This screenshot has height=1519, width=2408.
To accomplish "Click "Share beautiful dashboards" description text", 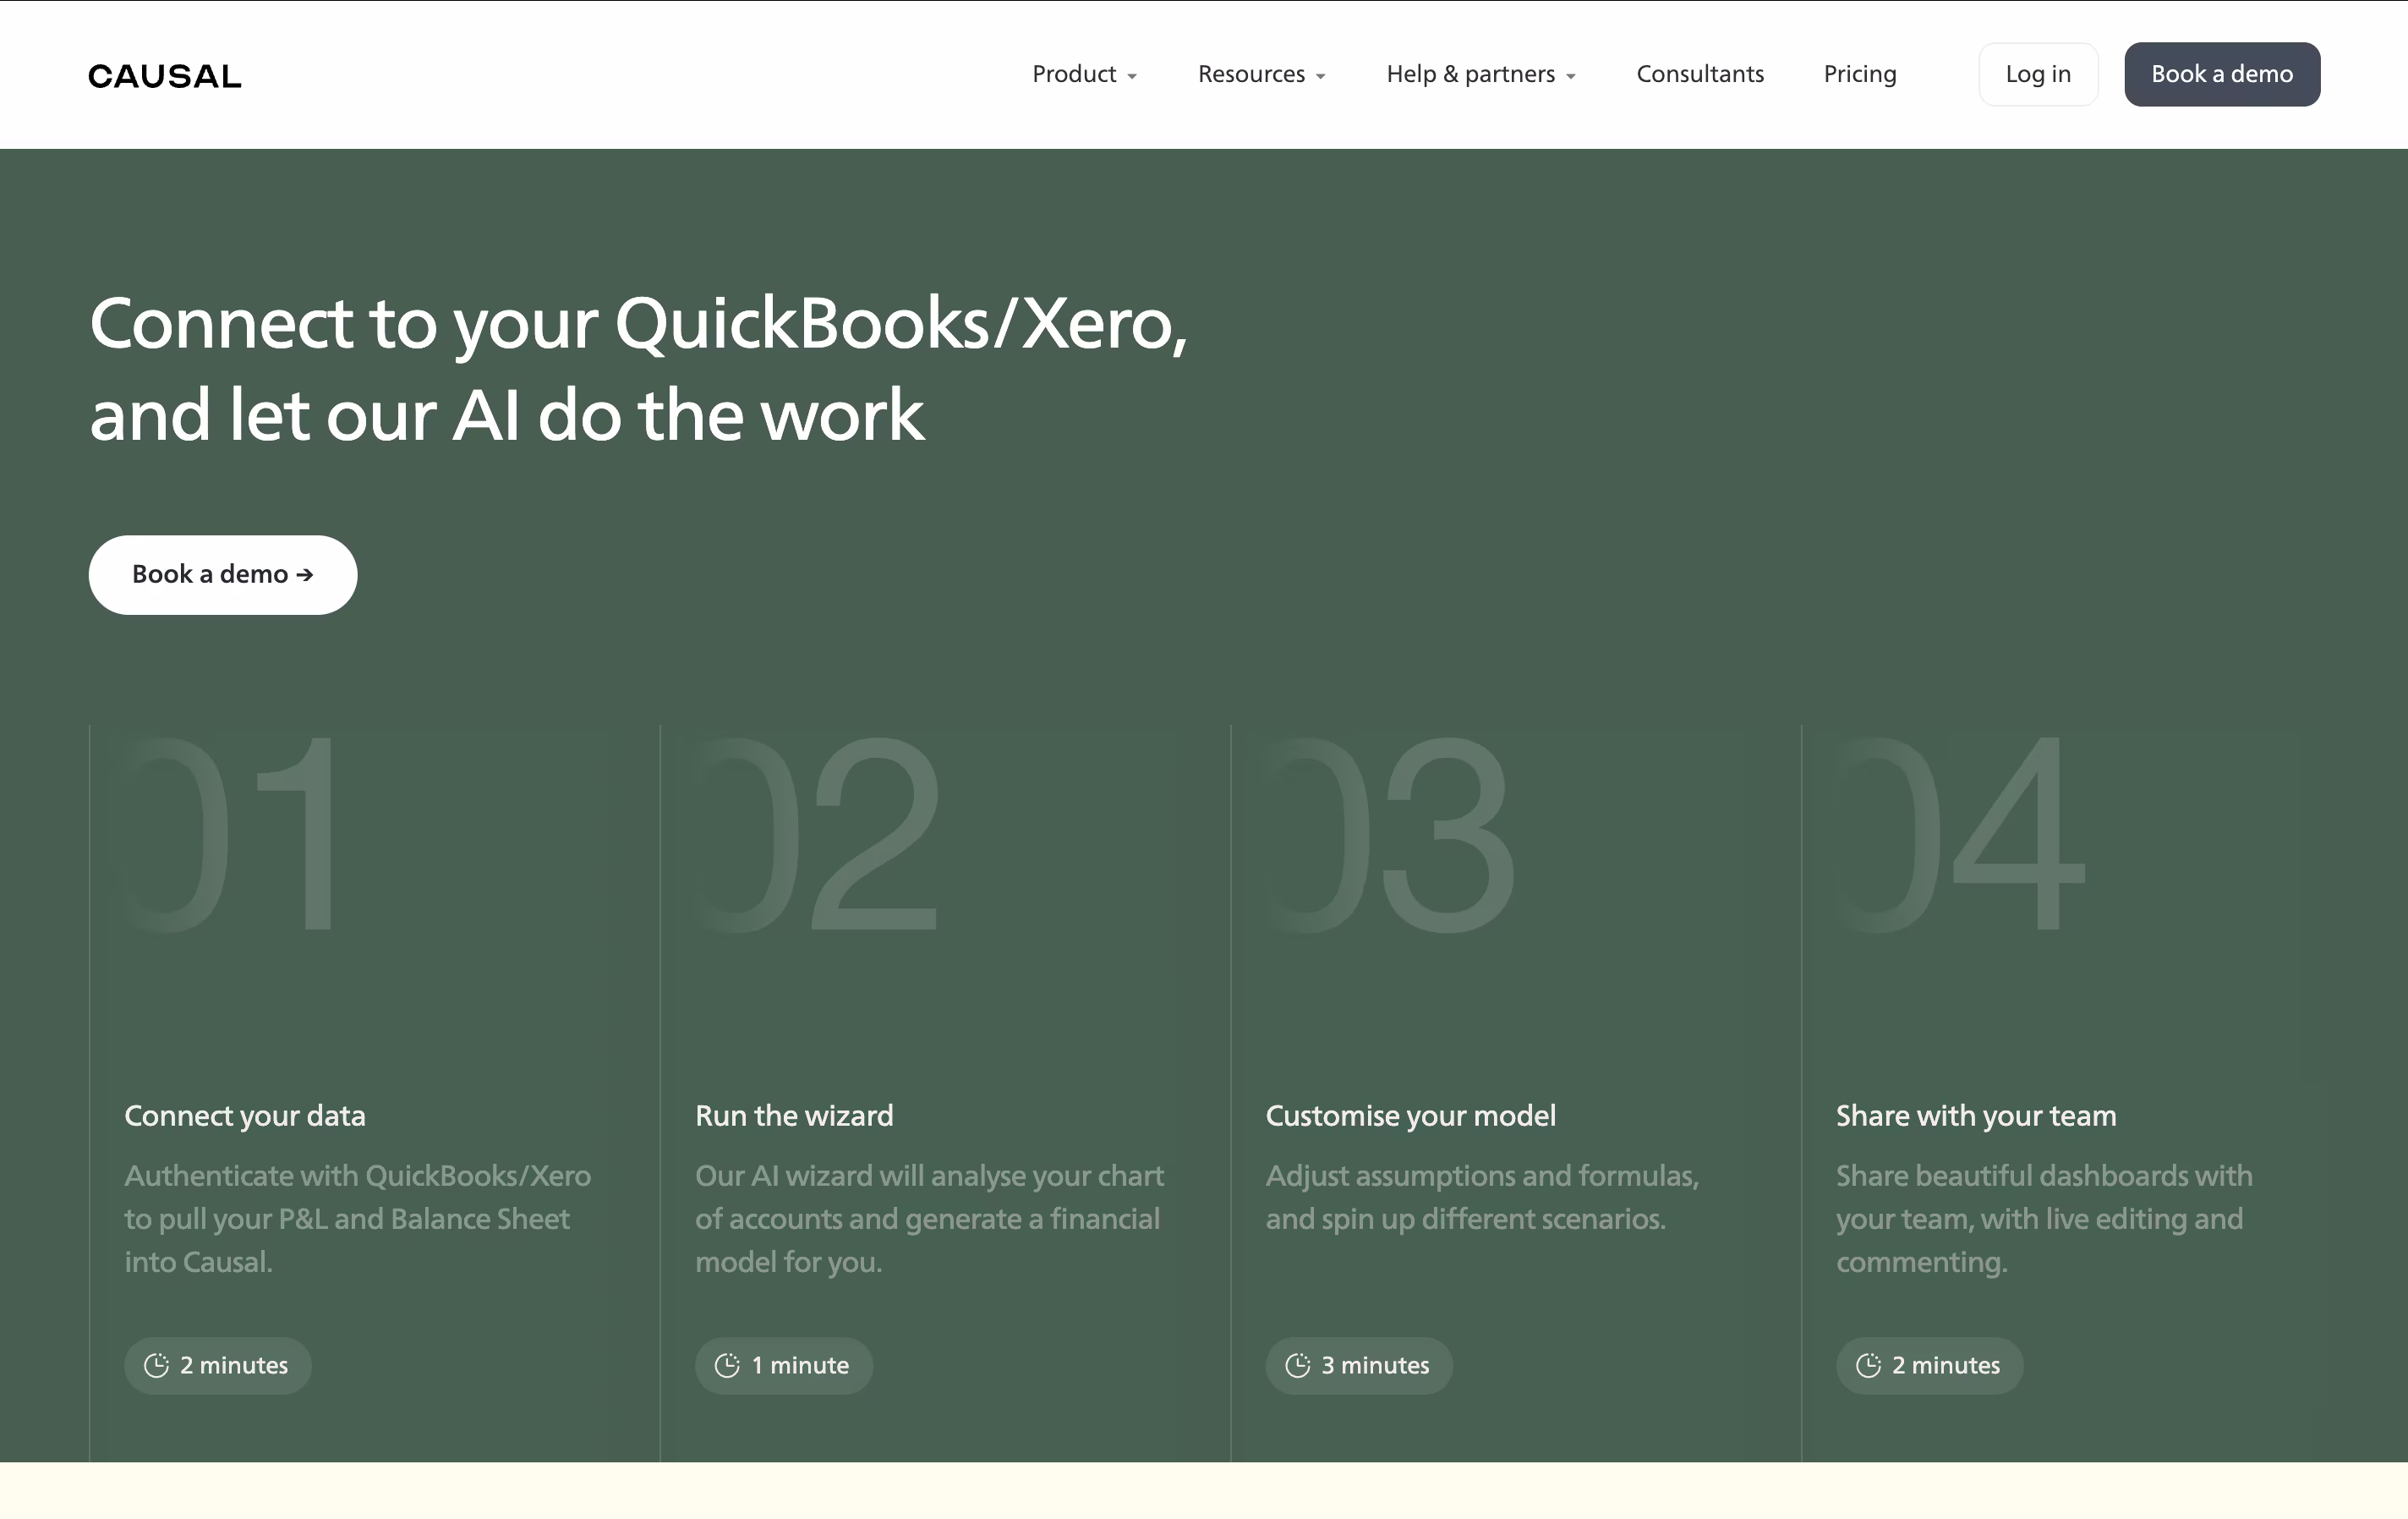I will [2044, 1218].
